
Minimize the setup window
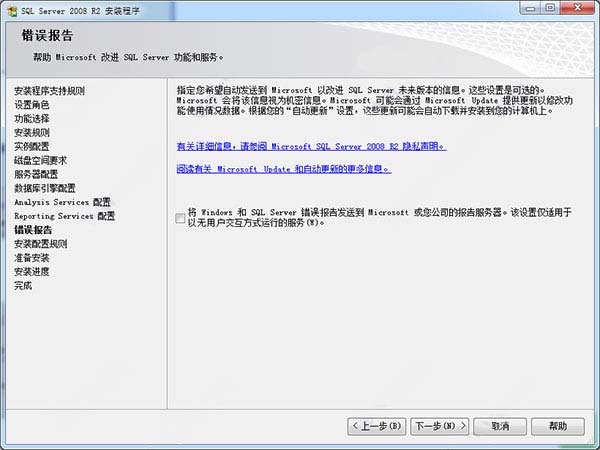(x=530, y=8)
